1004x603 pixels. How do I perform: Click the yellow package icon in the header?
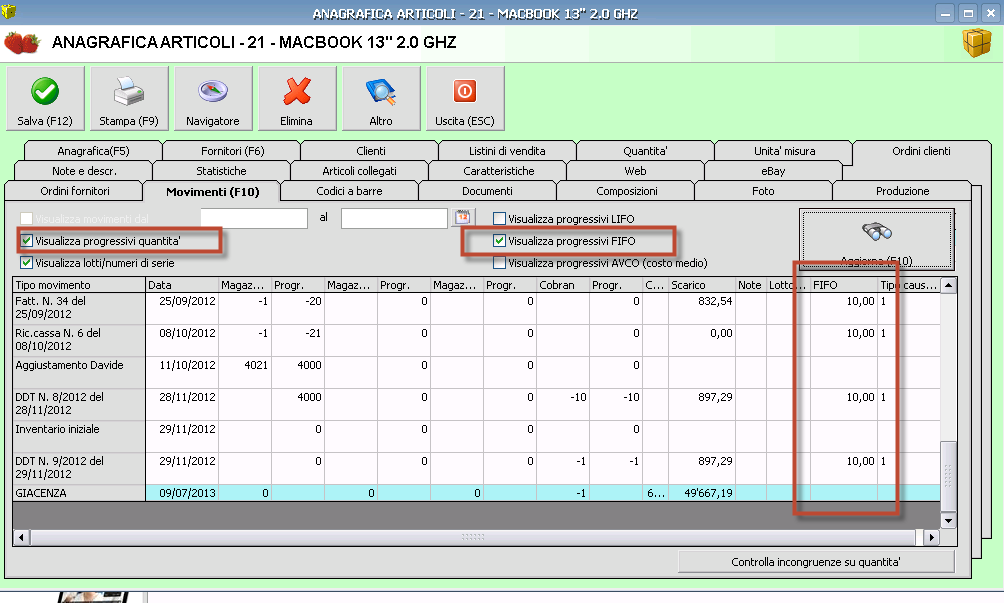pos(976,43)
